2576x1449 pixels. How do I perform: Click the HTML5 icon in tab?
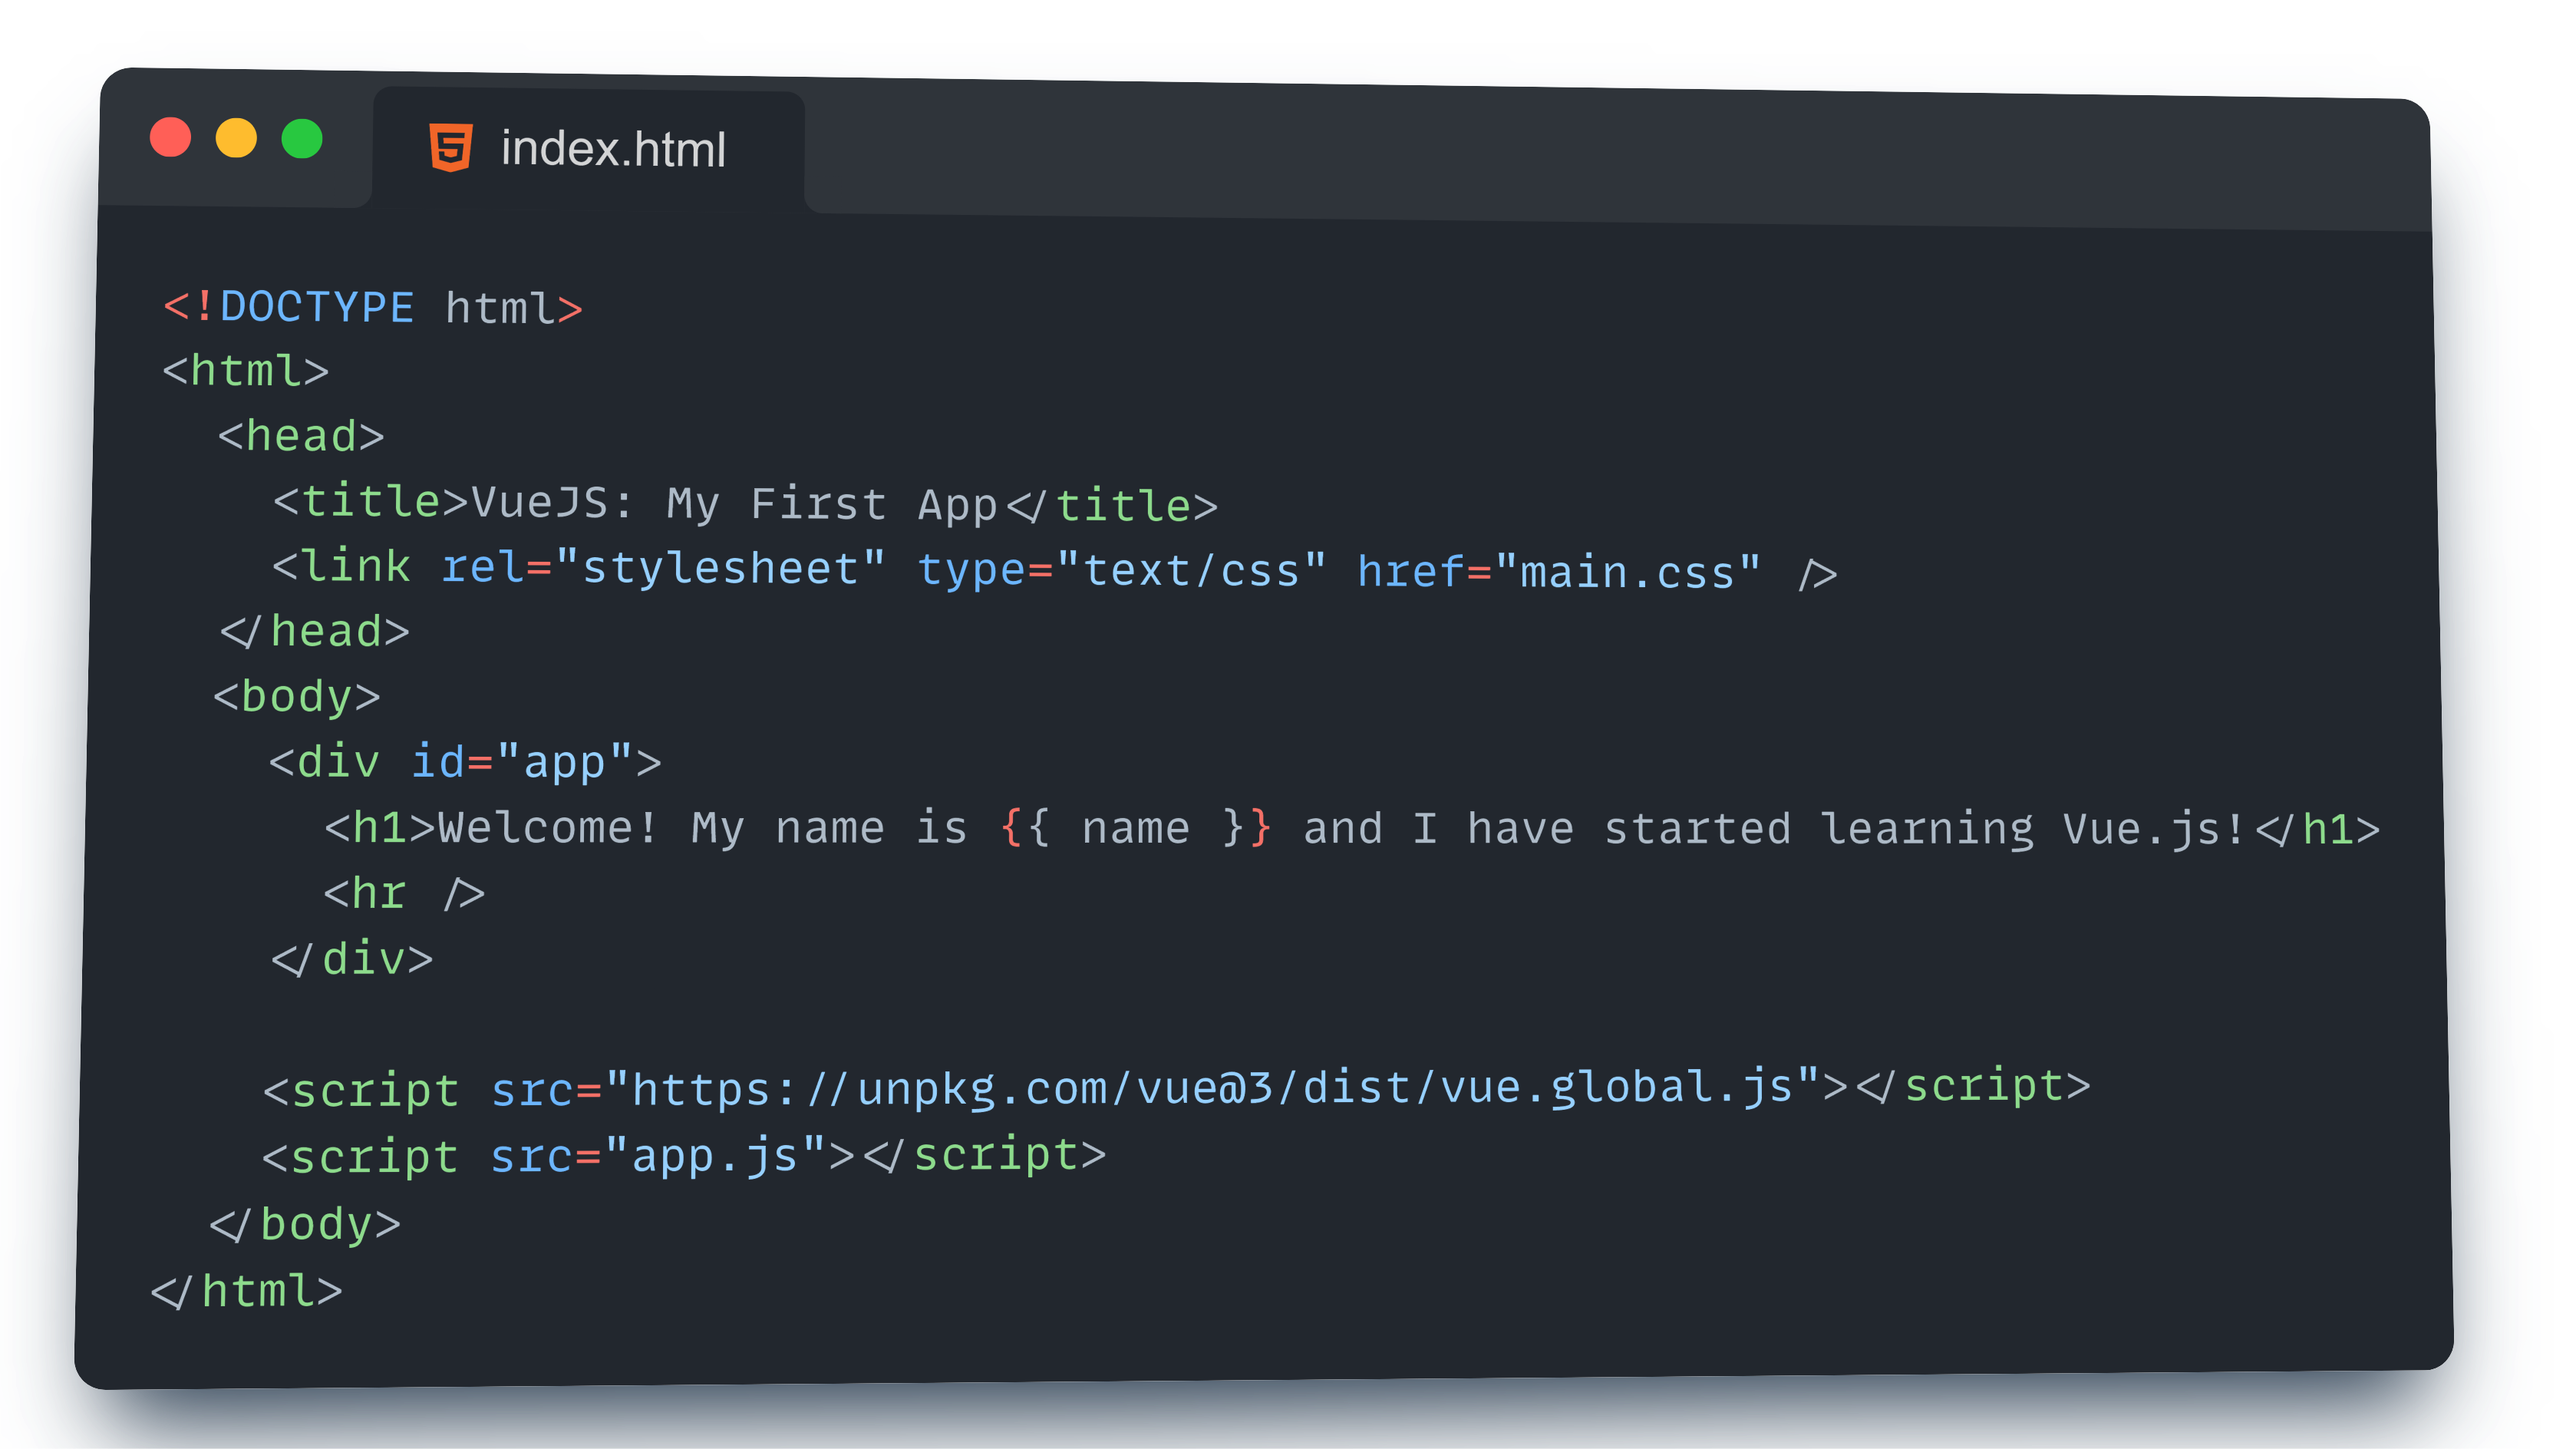point(450,148)
